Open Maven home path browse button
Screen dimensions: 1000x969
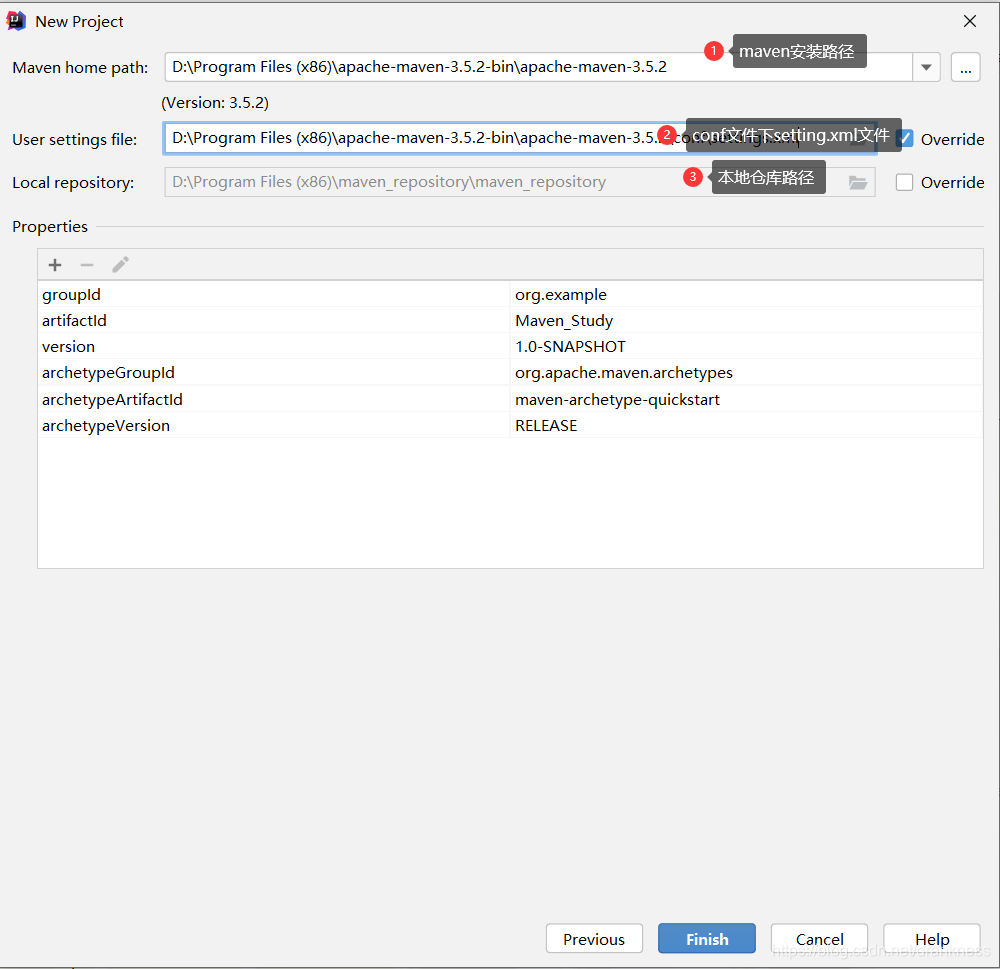pos(966,67)
